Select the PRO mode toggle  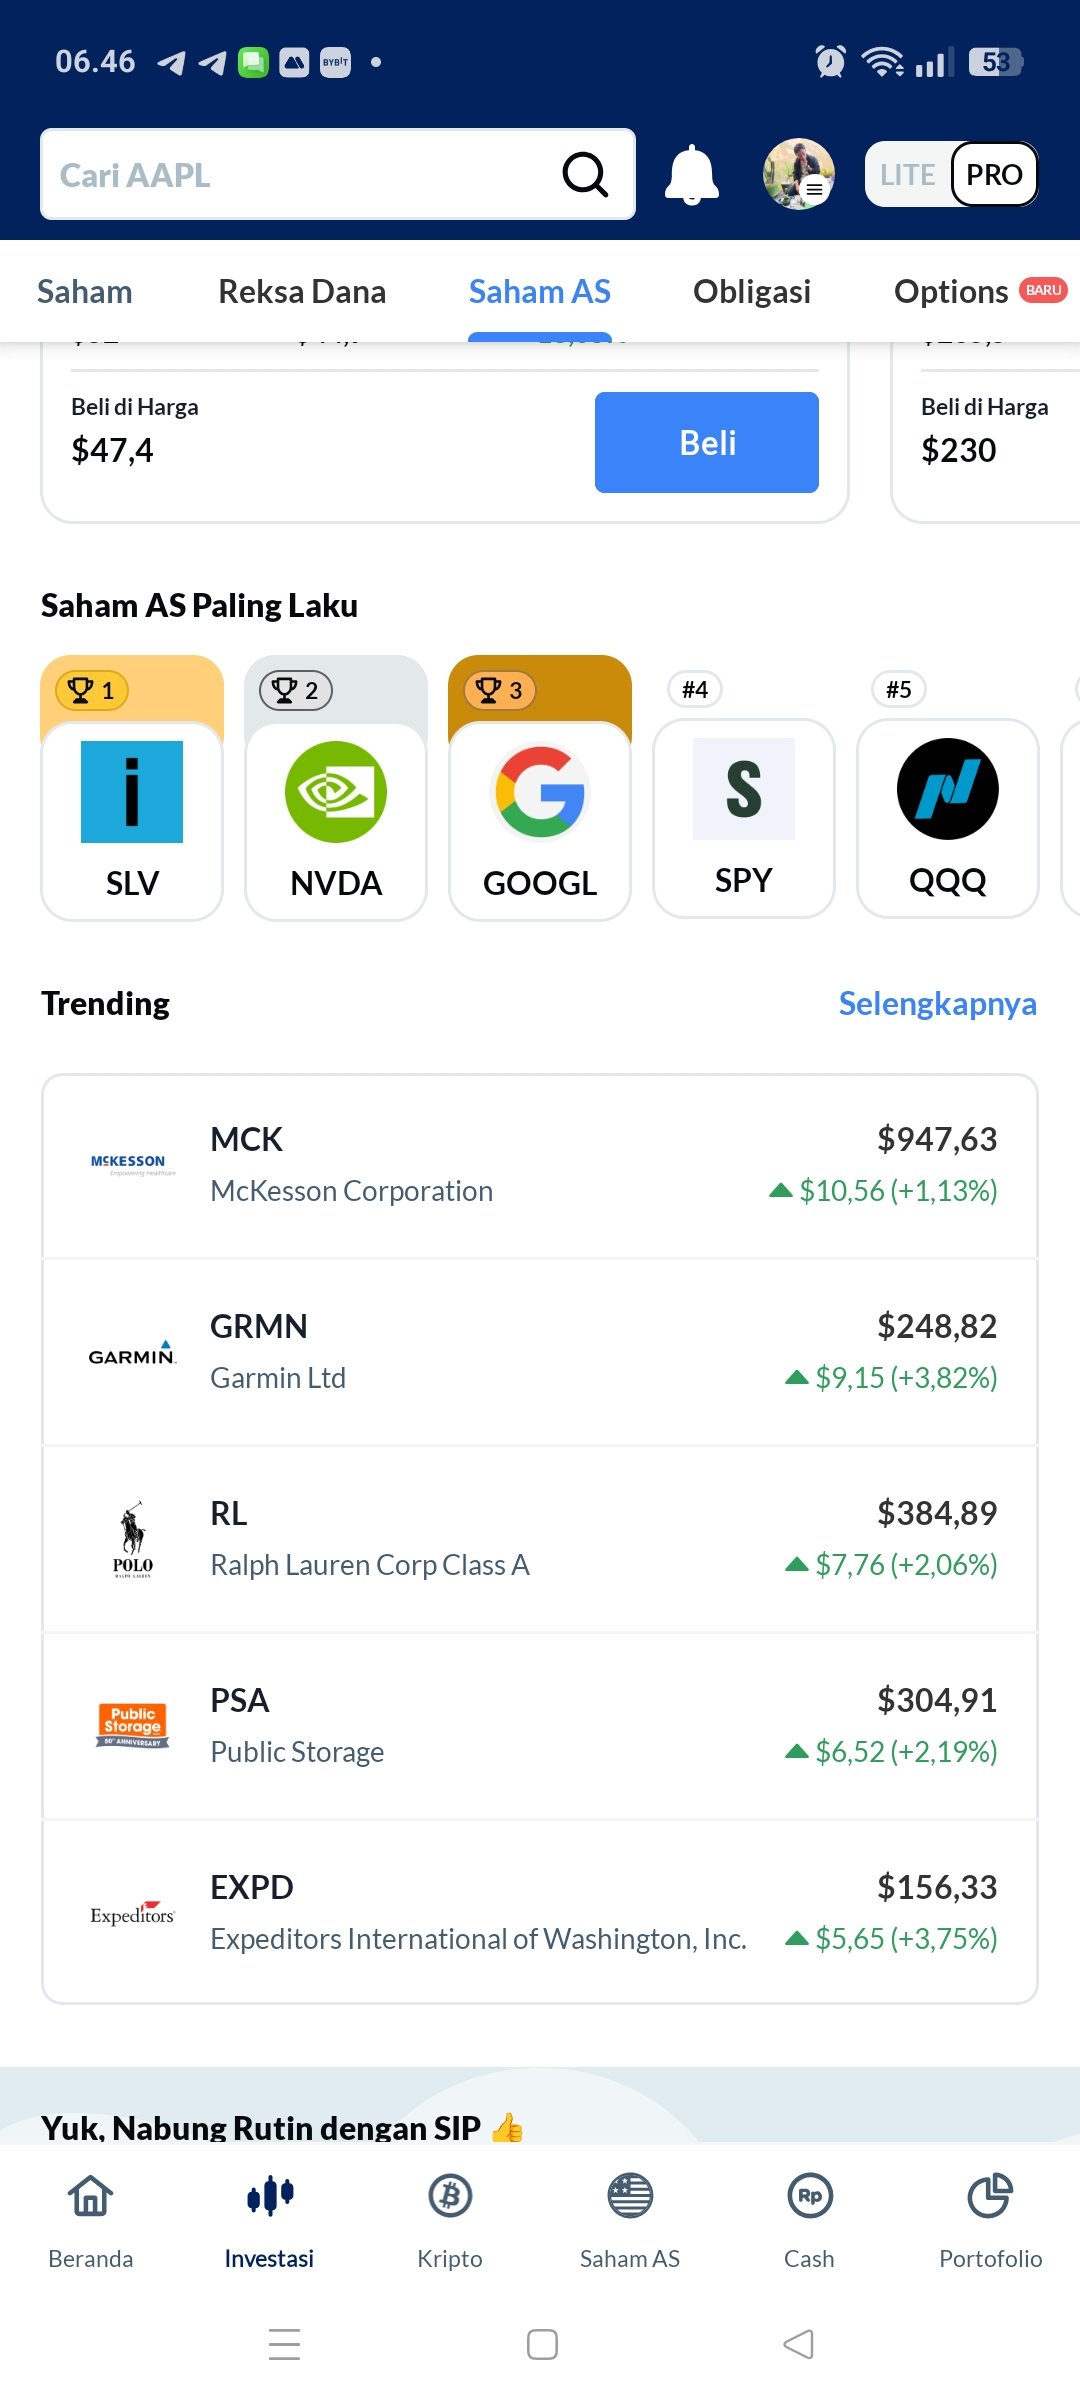pyautogui.click(x=994, y=175)
